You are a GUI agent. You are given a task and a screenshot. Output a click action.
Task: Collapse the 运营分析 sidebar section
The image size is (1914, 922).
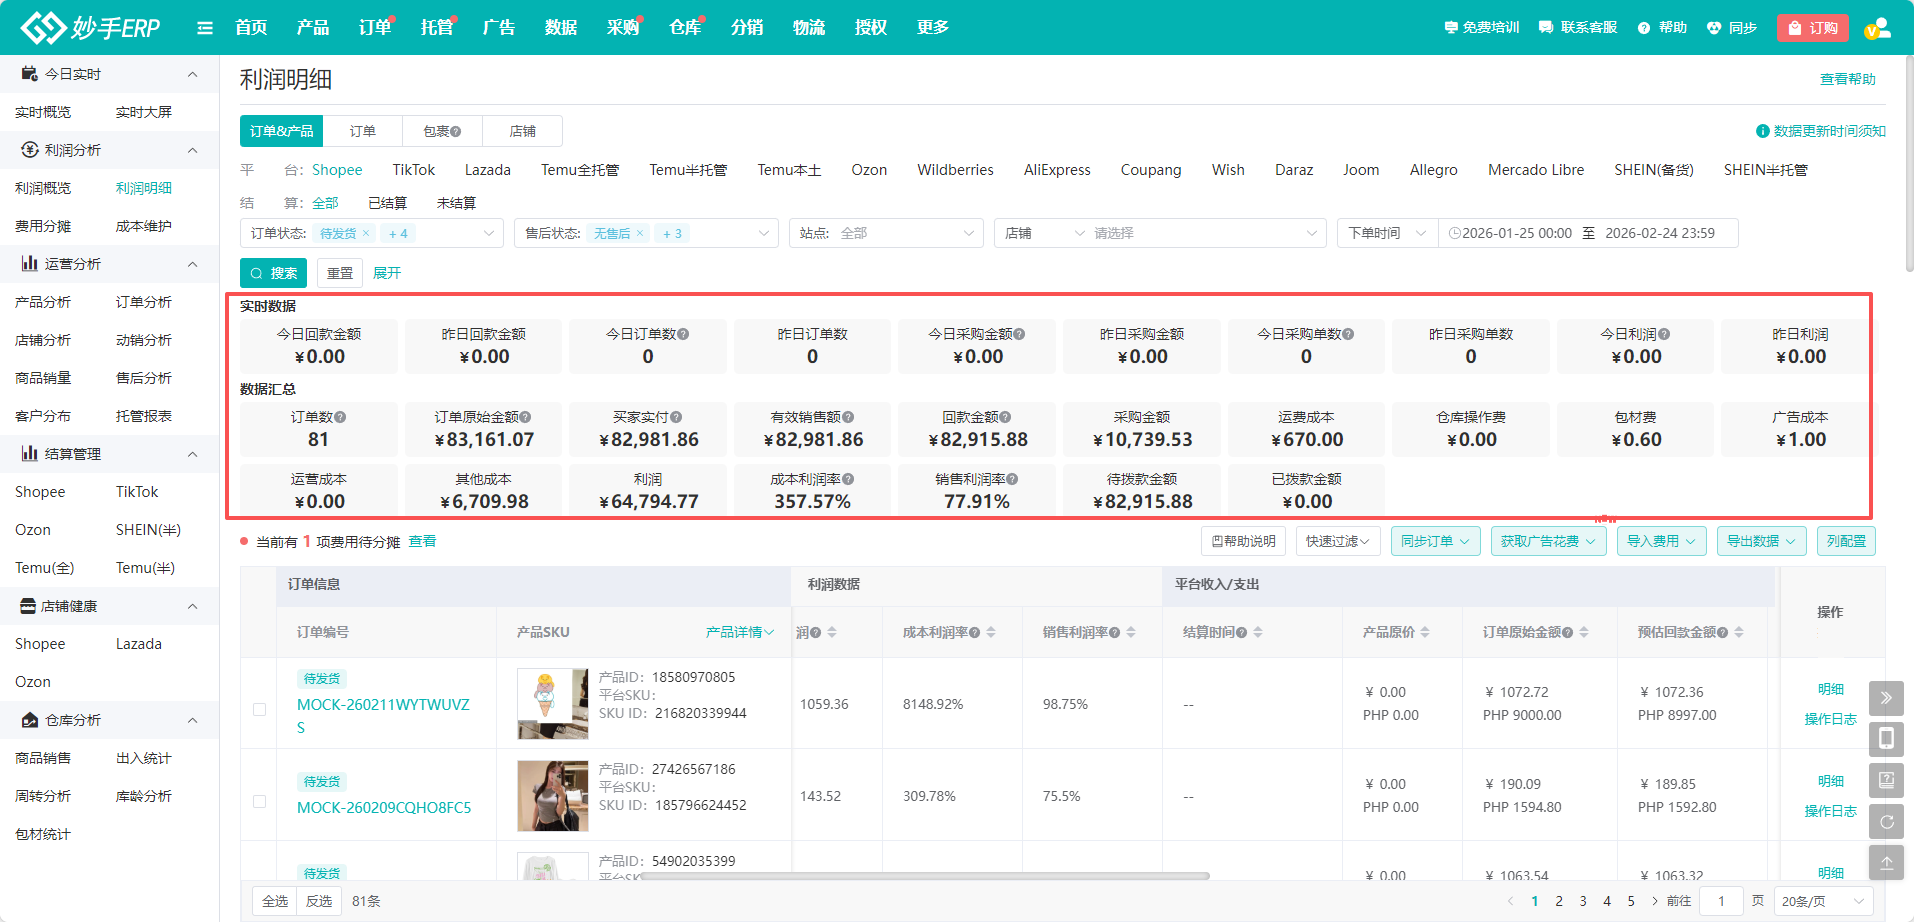[x=192, y=264]
